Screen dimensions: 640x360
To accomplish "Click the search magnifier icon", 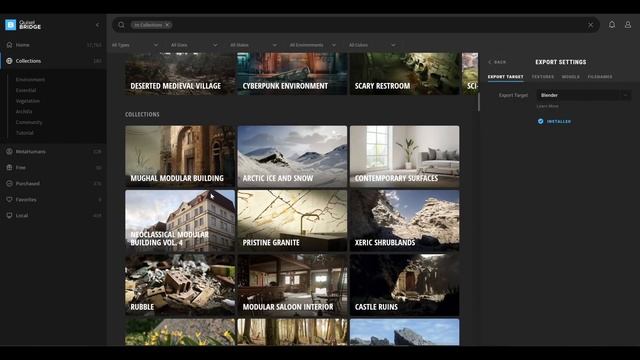I will pos(121,25).
